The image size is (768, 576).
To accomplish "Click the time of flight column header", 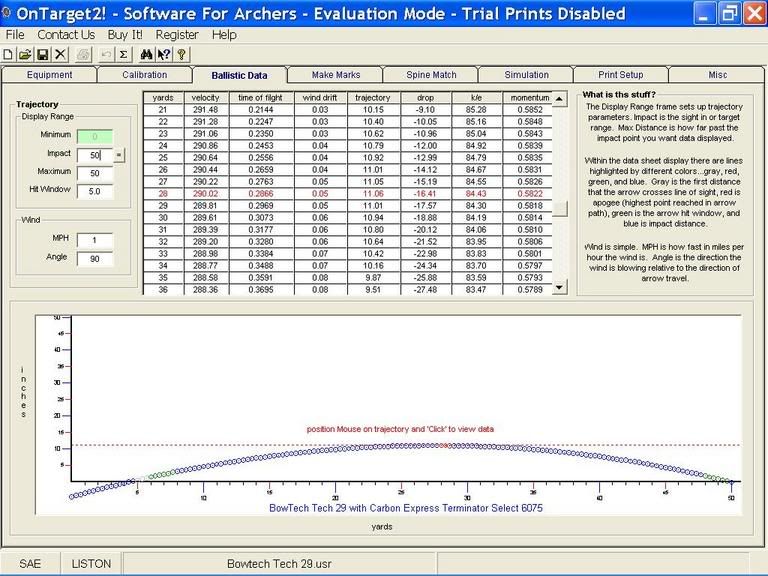I will point(261,97).
